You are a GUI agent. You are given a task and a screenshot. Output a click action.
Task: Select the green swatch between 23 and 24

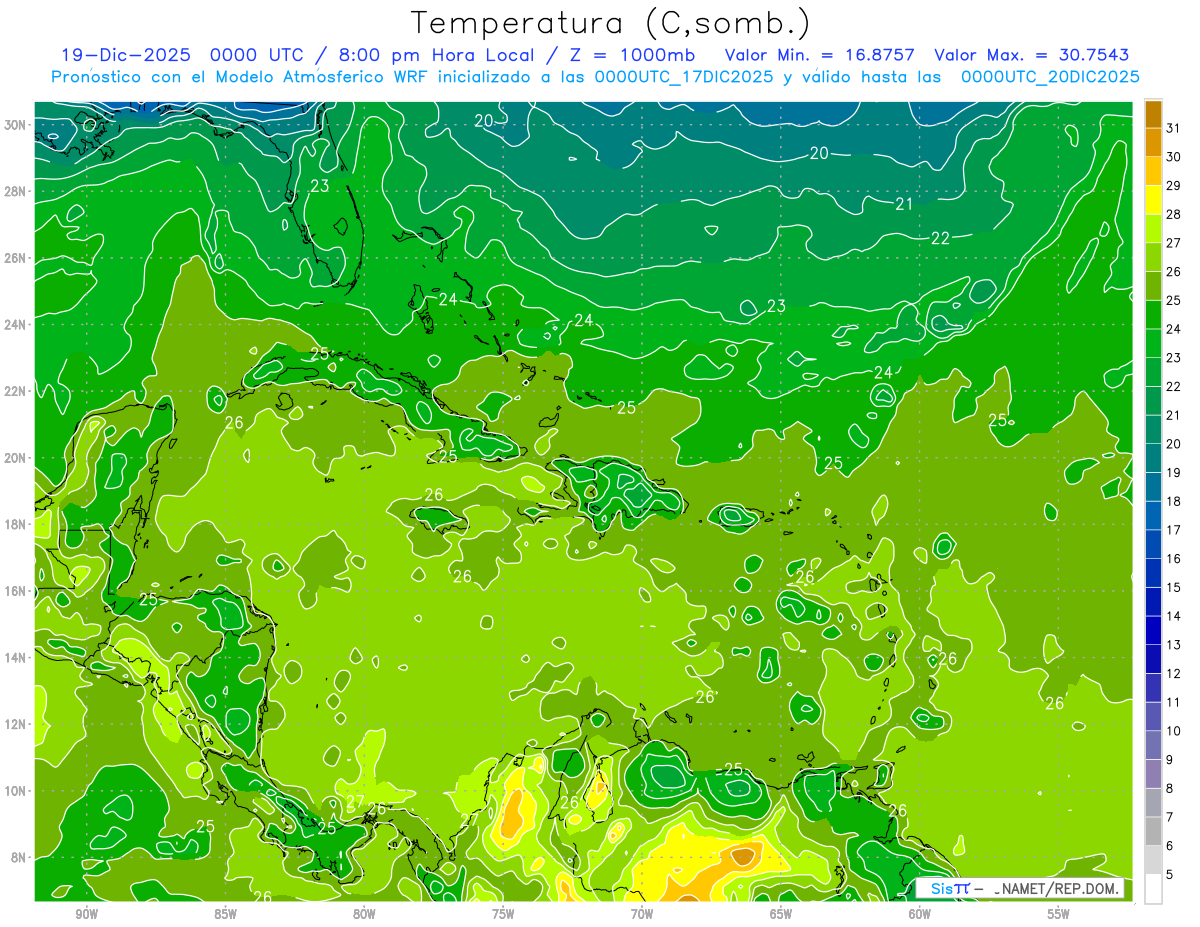point(1153,343)
